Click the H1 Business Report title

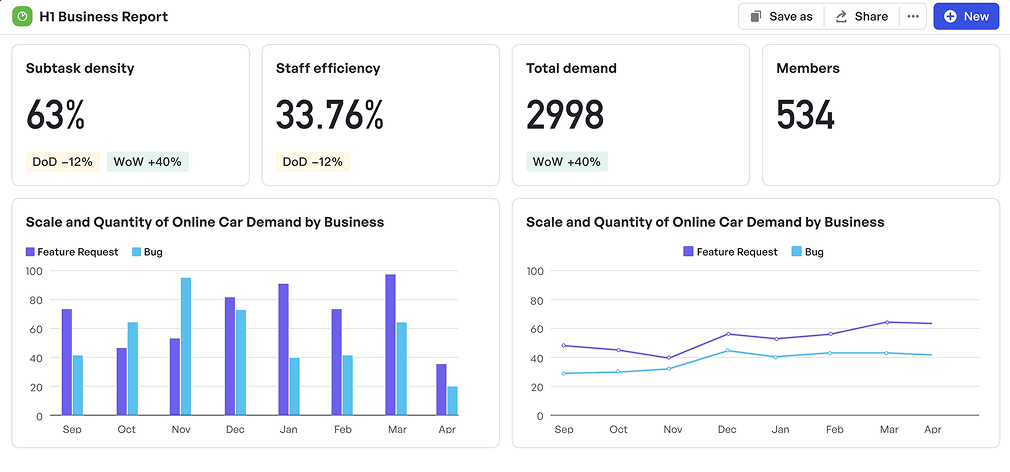[x=103, y=16]
